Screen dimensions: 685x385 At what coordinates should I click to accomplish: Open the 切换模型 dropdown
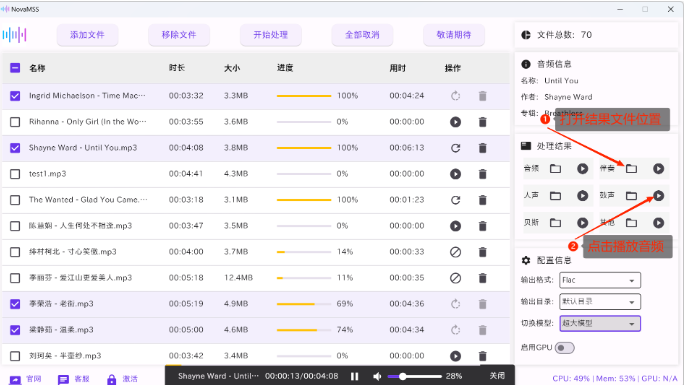(600, 323)
